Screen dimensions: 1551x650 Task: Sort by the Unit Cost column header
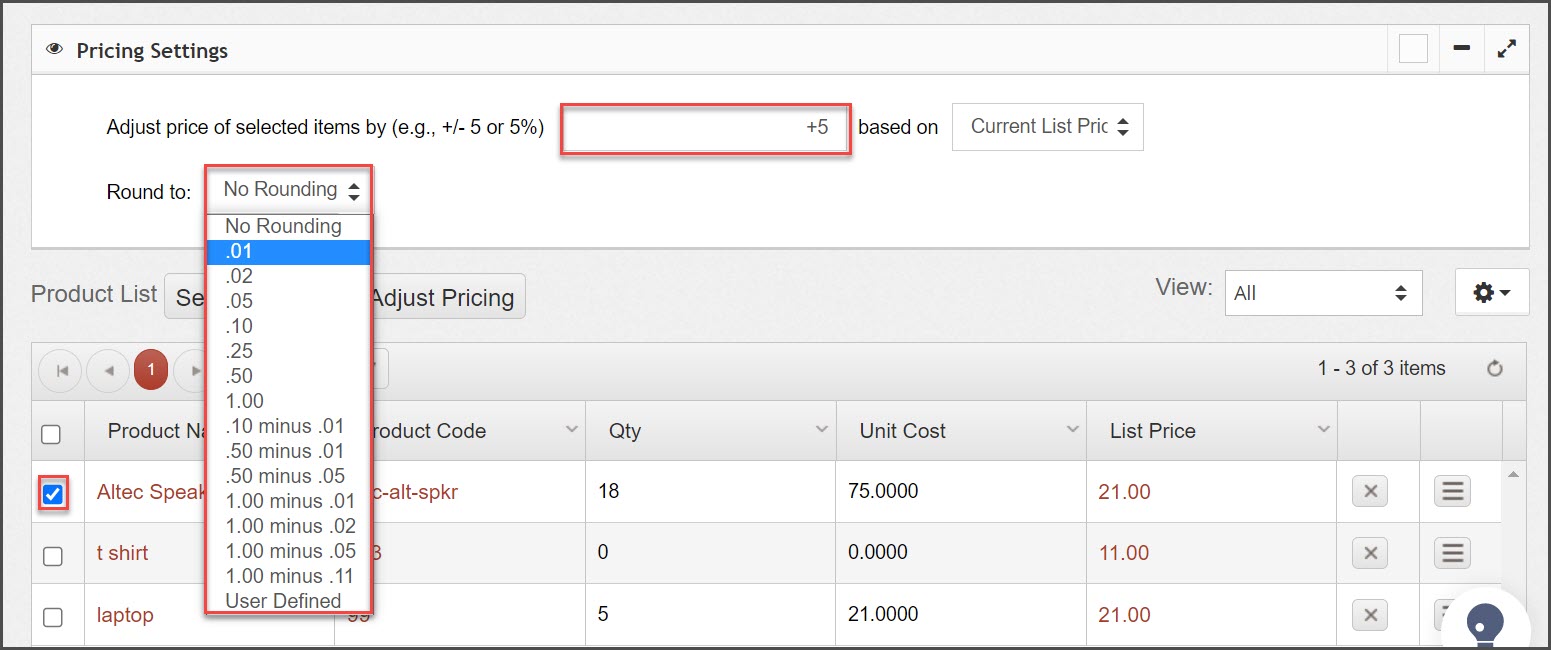[902, 431]
